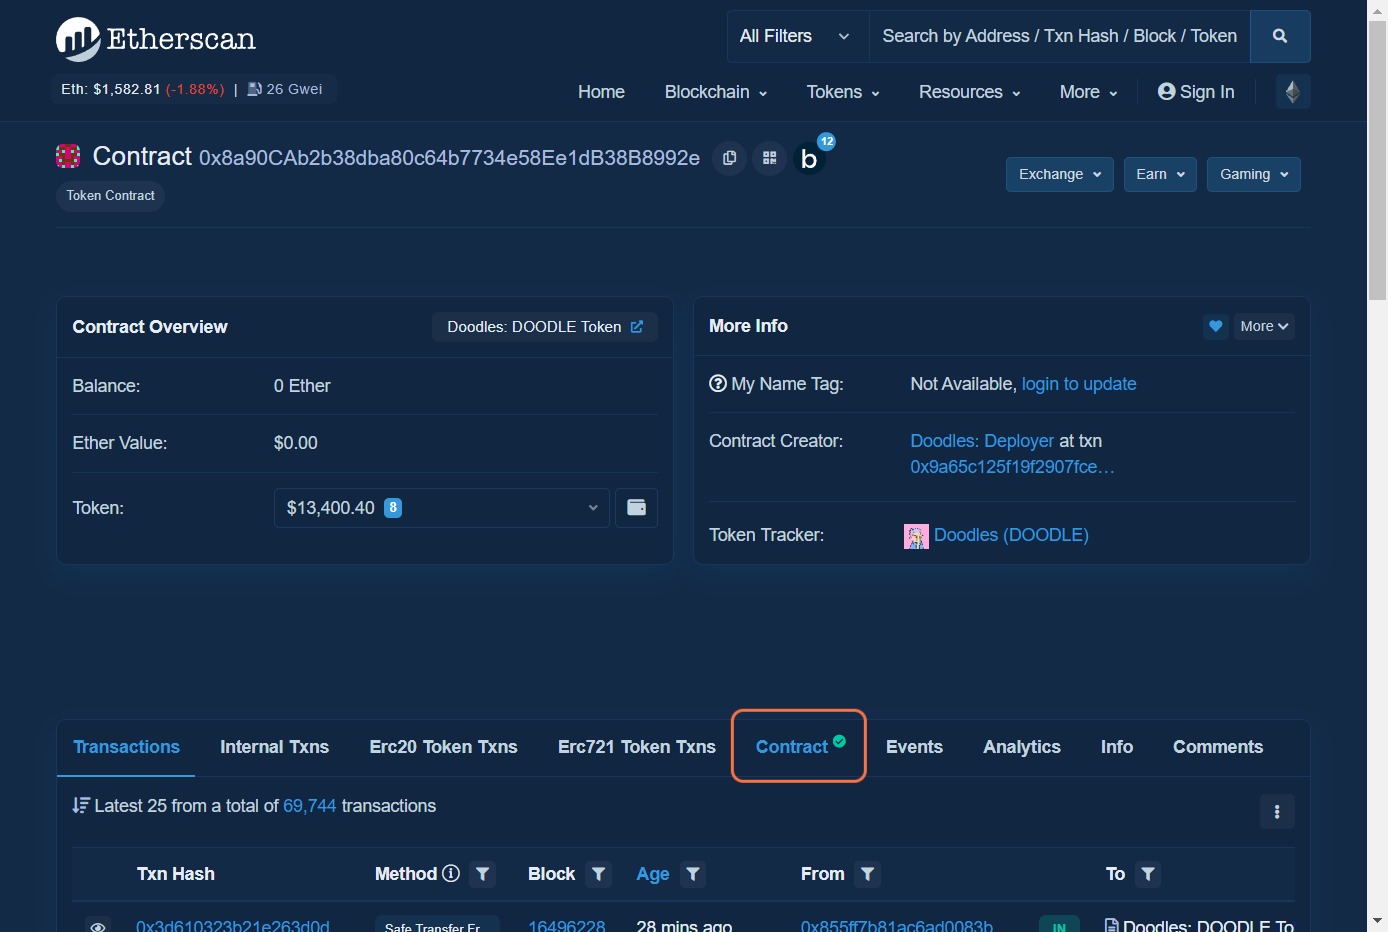The height and width of the screenshot is (932, 1388).
Task: Open the Blockscan chat 'b' icon
Action: coord(810,158)
